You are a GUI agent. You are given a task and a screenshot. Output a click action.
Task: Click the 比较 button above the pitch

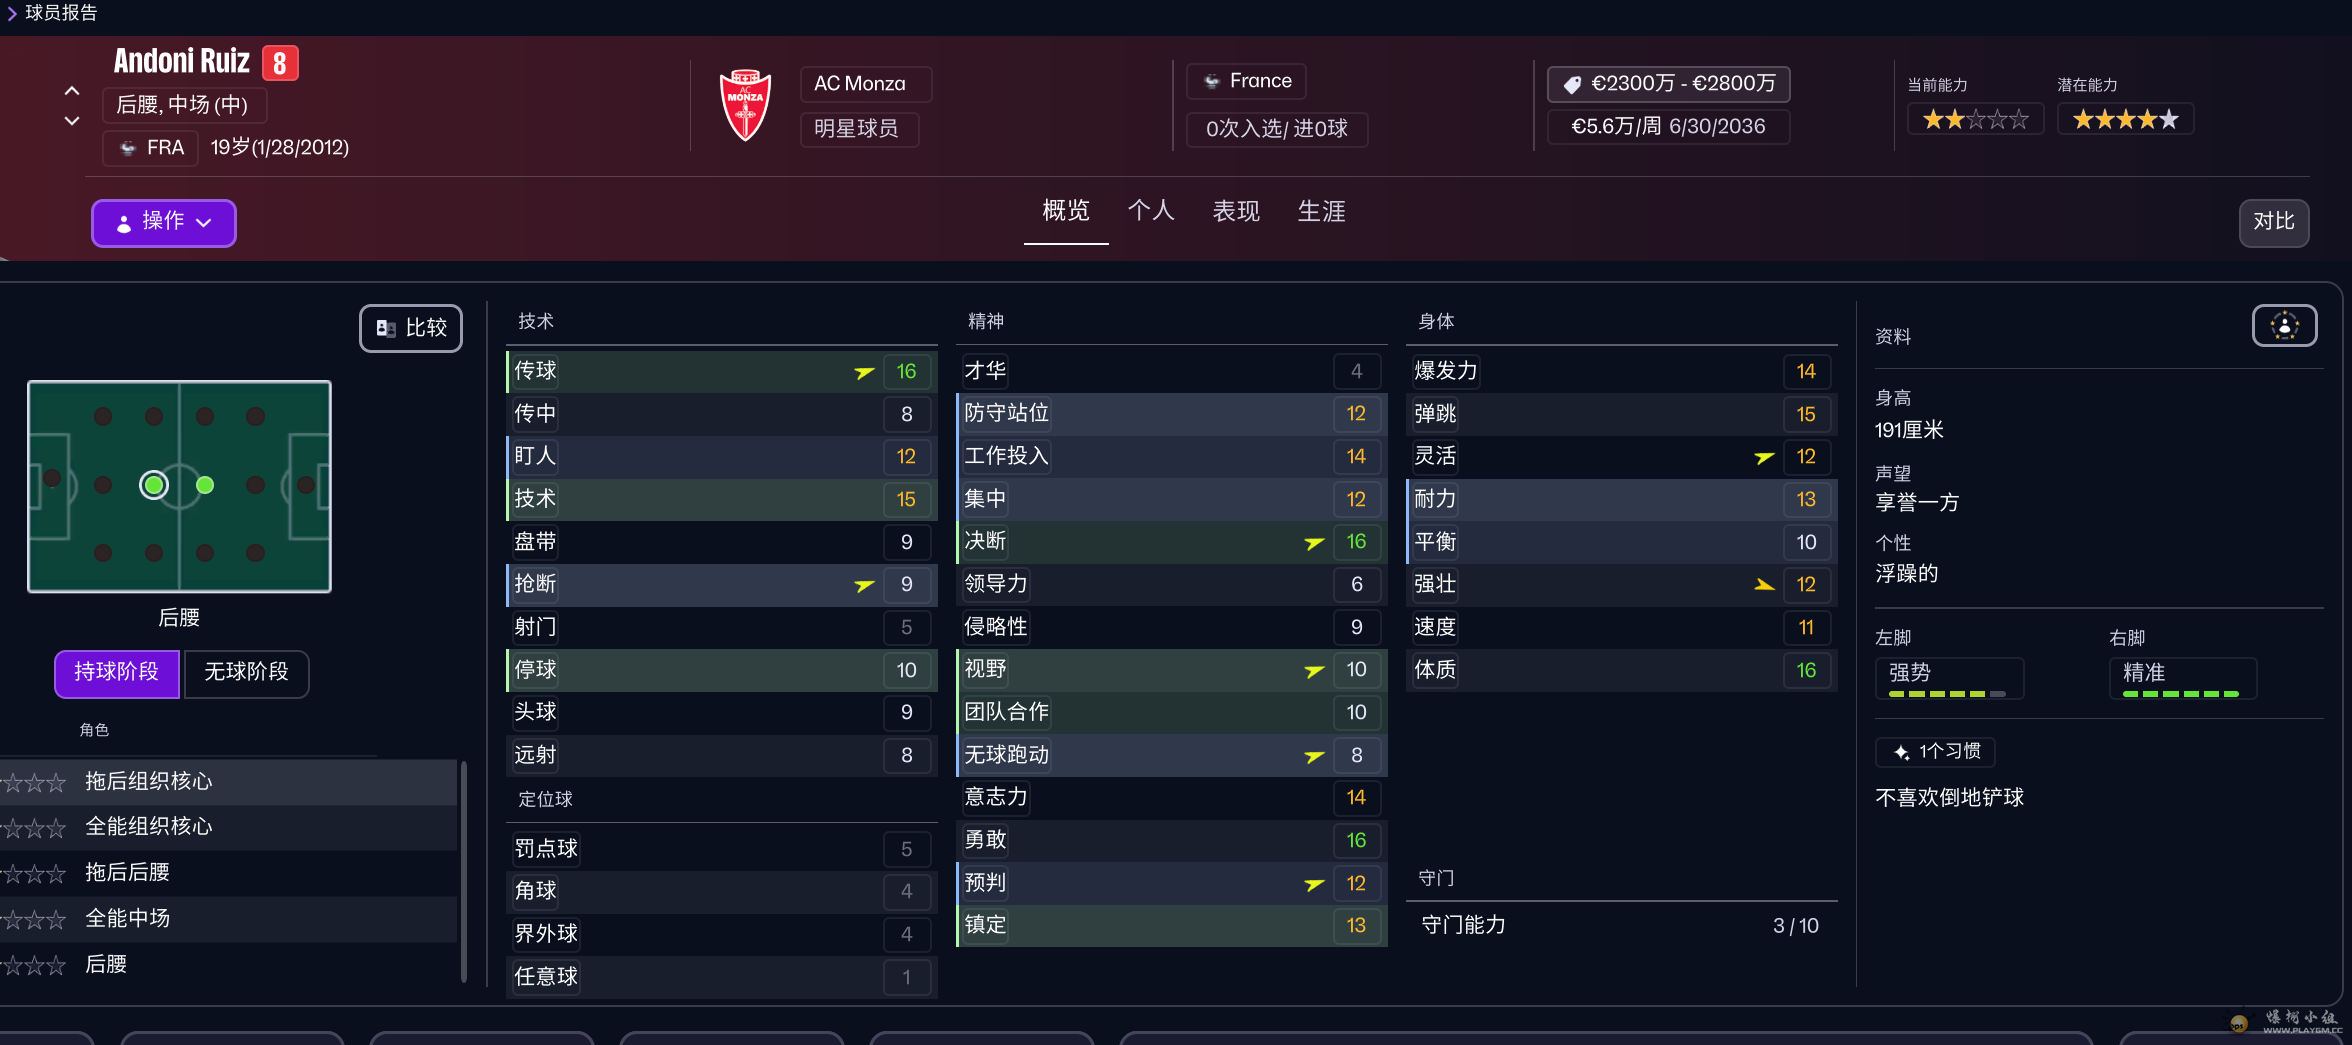tap(410, 328)
